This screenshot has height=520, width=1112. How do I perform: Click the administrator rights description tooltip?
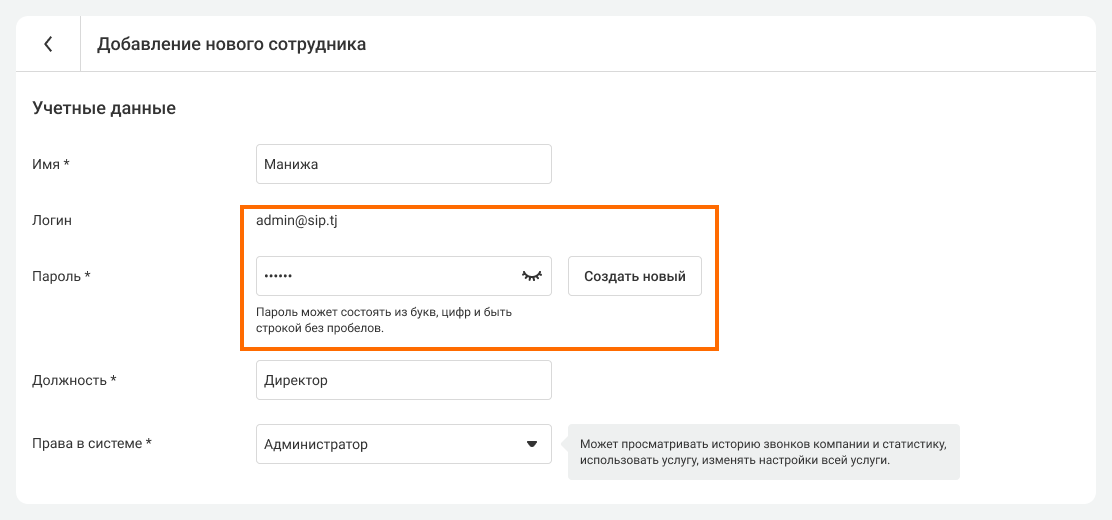763,451
